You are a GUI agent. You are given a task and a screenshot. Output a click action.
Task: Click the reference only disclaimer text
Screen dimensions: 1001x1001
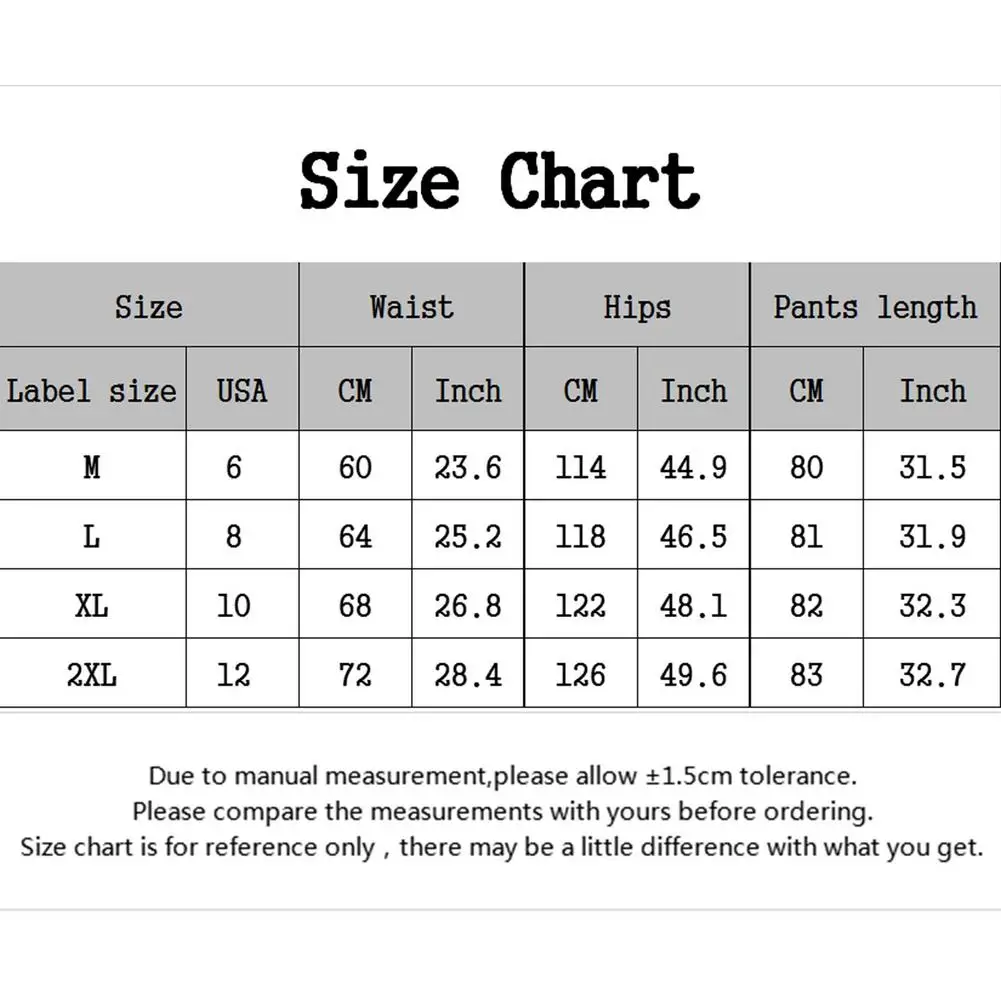502,847
